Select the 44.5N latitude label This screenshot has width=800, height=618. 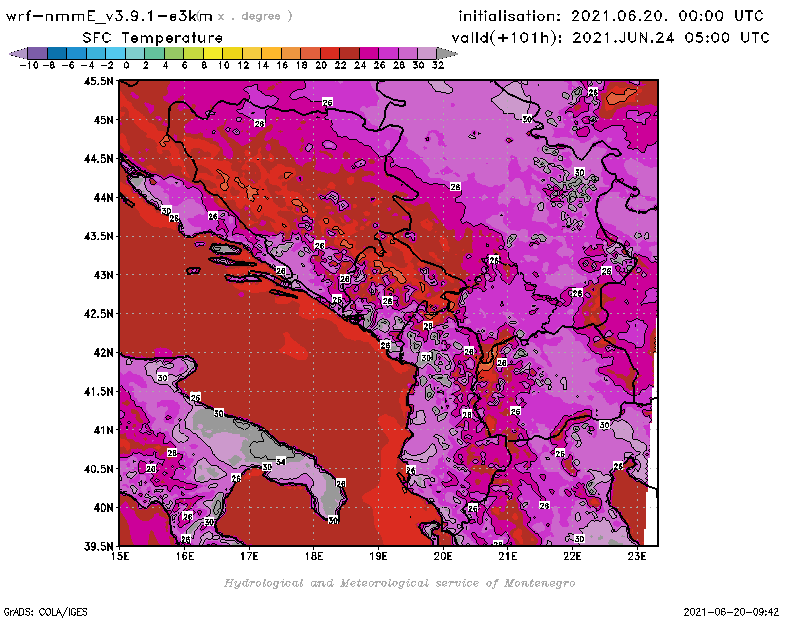(98, 159)
